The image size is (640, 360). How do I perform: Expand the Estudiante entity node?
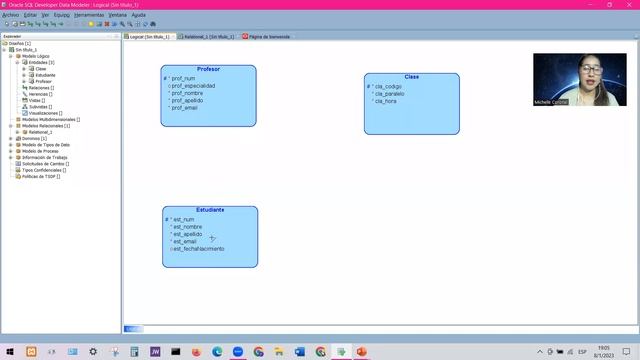(24, 75)
